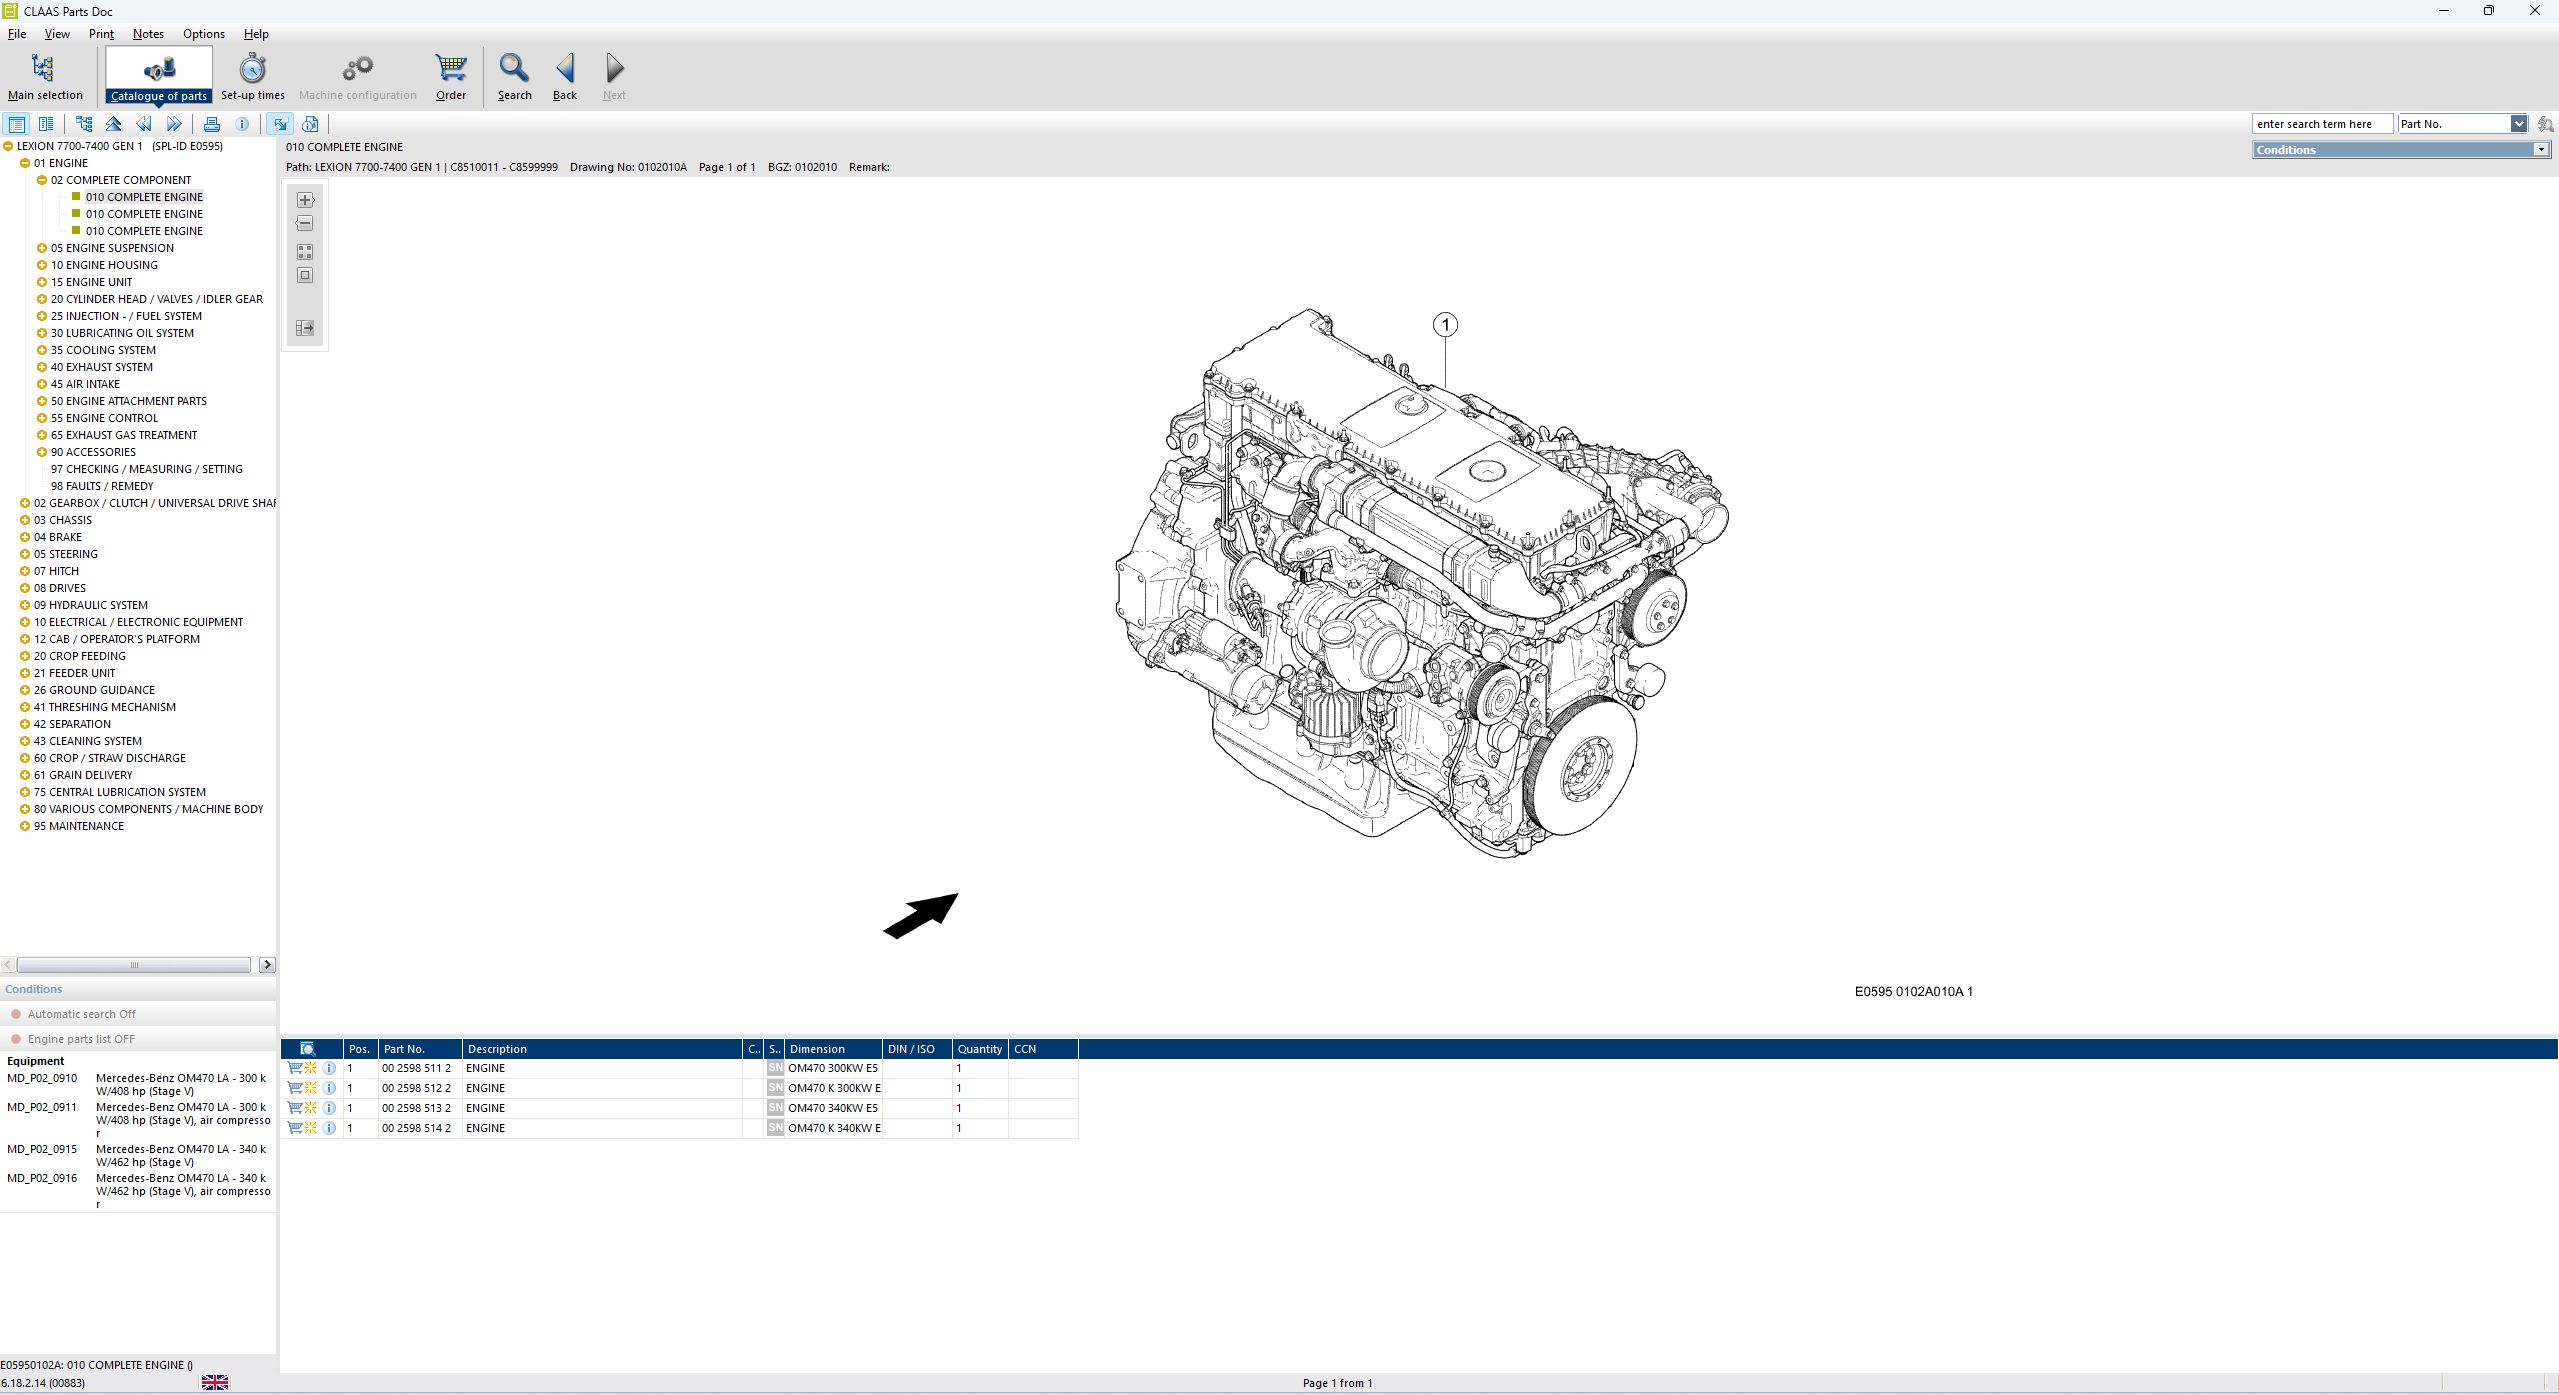Viewport: 2559px width, 1395px height.
Task: Open the Print menu
Action: [x=101, y=34]
